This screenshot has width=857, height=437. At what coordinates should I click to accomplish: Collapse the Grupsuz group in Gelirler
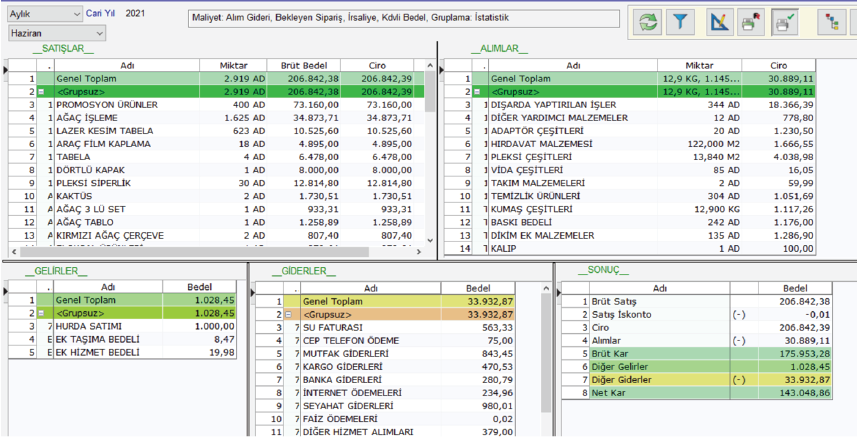pos(46,313)
